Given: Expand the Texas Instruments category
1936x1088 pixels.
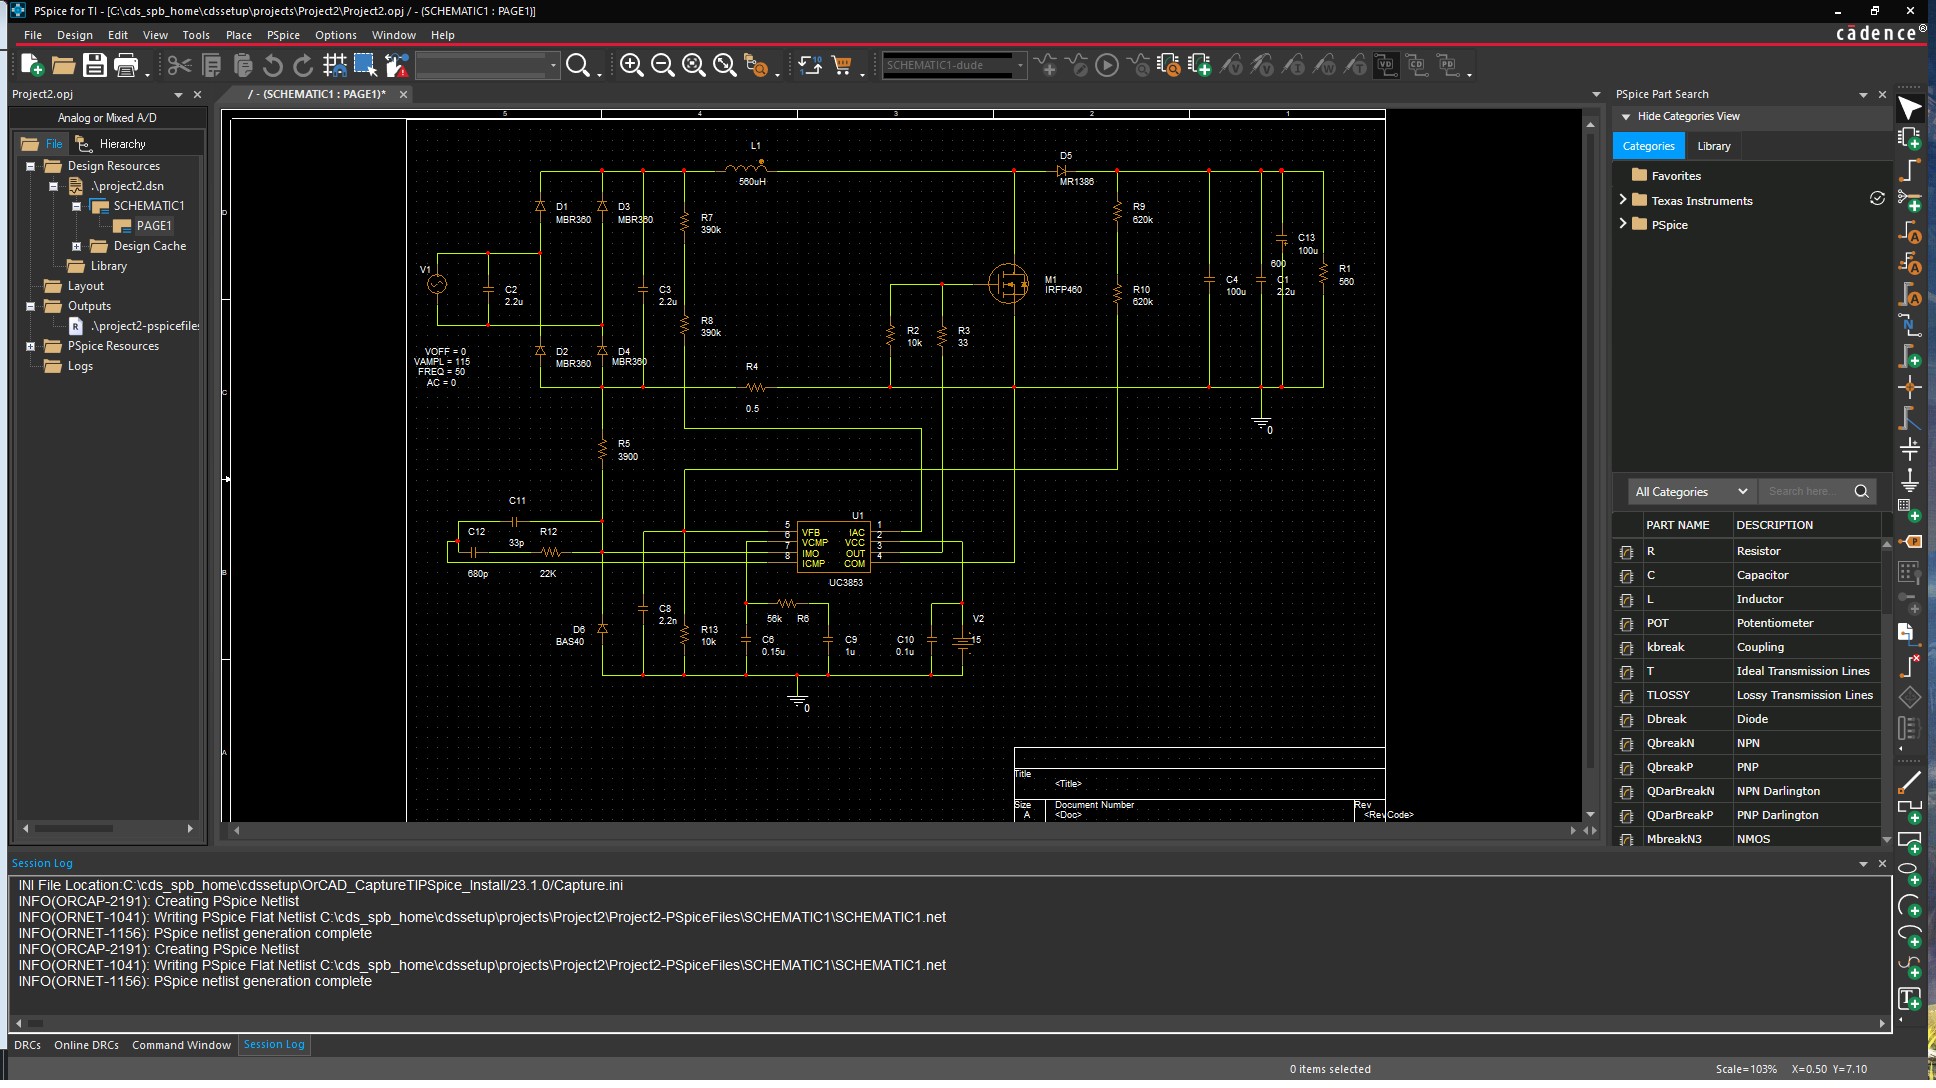Looking at the screenshot, I should 1622,200.
